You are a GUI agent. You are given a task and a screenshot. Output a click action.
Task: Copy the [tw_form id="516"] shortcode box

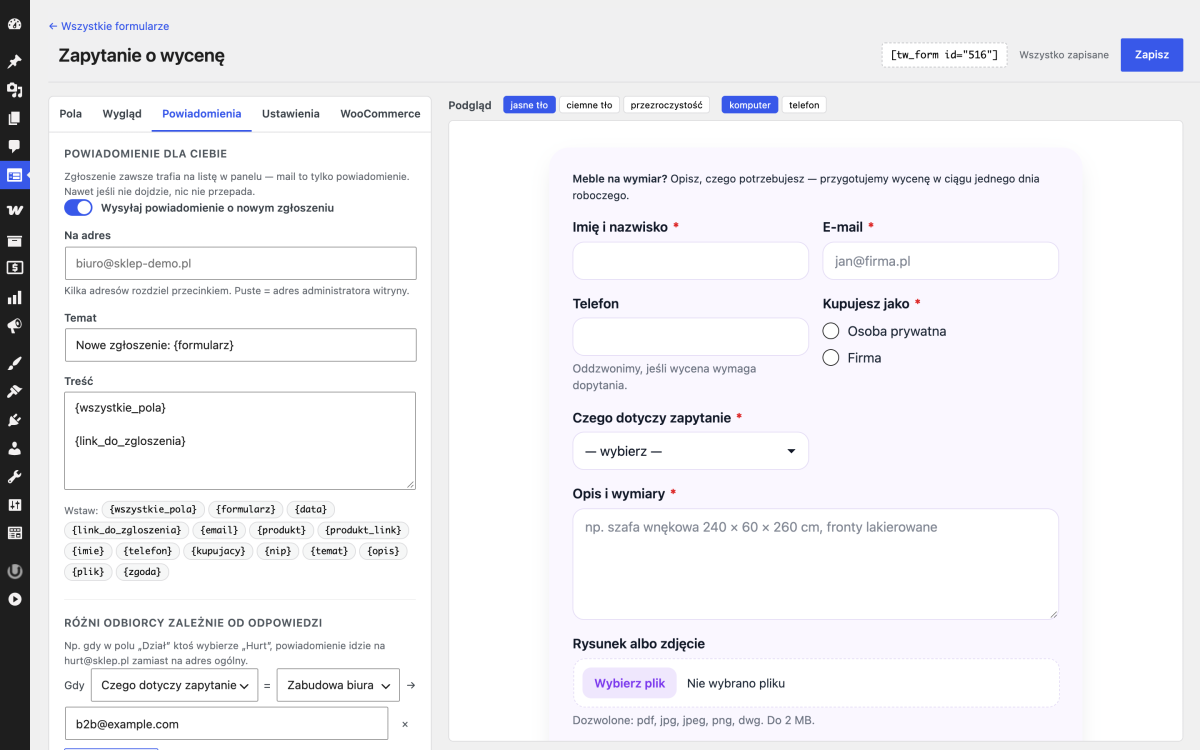944,55
